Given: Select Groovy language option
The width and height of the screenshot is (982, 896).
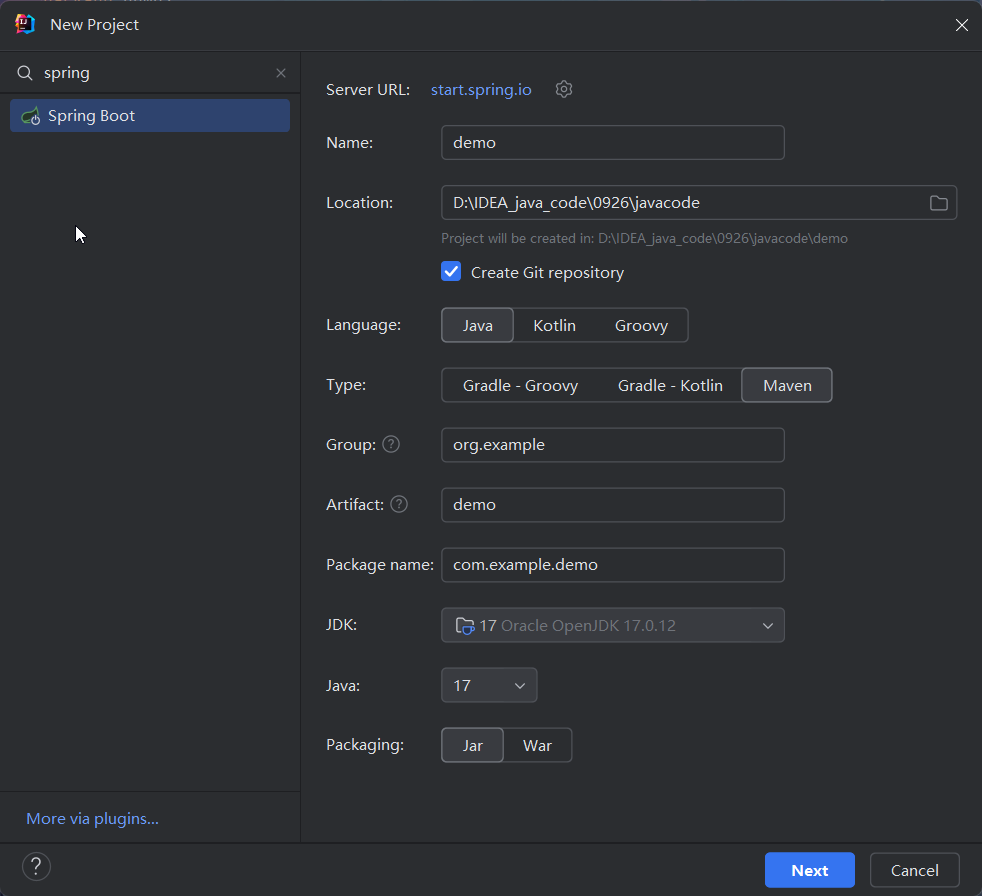Looking at the screenshot, I should [x=641, y=326].
